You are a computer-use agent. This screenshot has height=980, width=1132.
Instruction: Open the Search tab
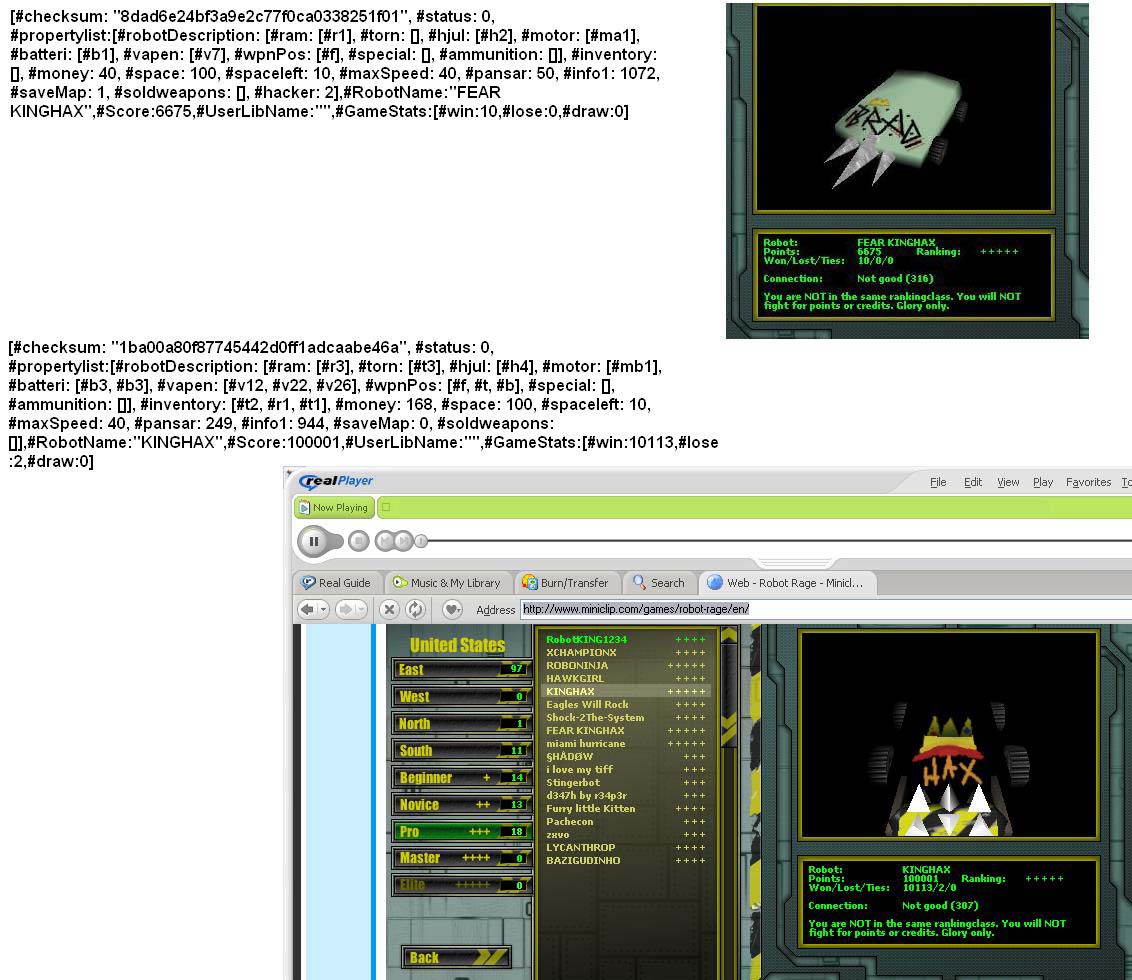(658, 583)
